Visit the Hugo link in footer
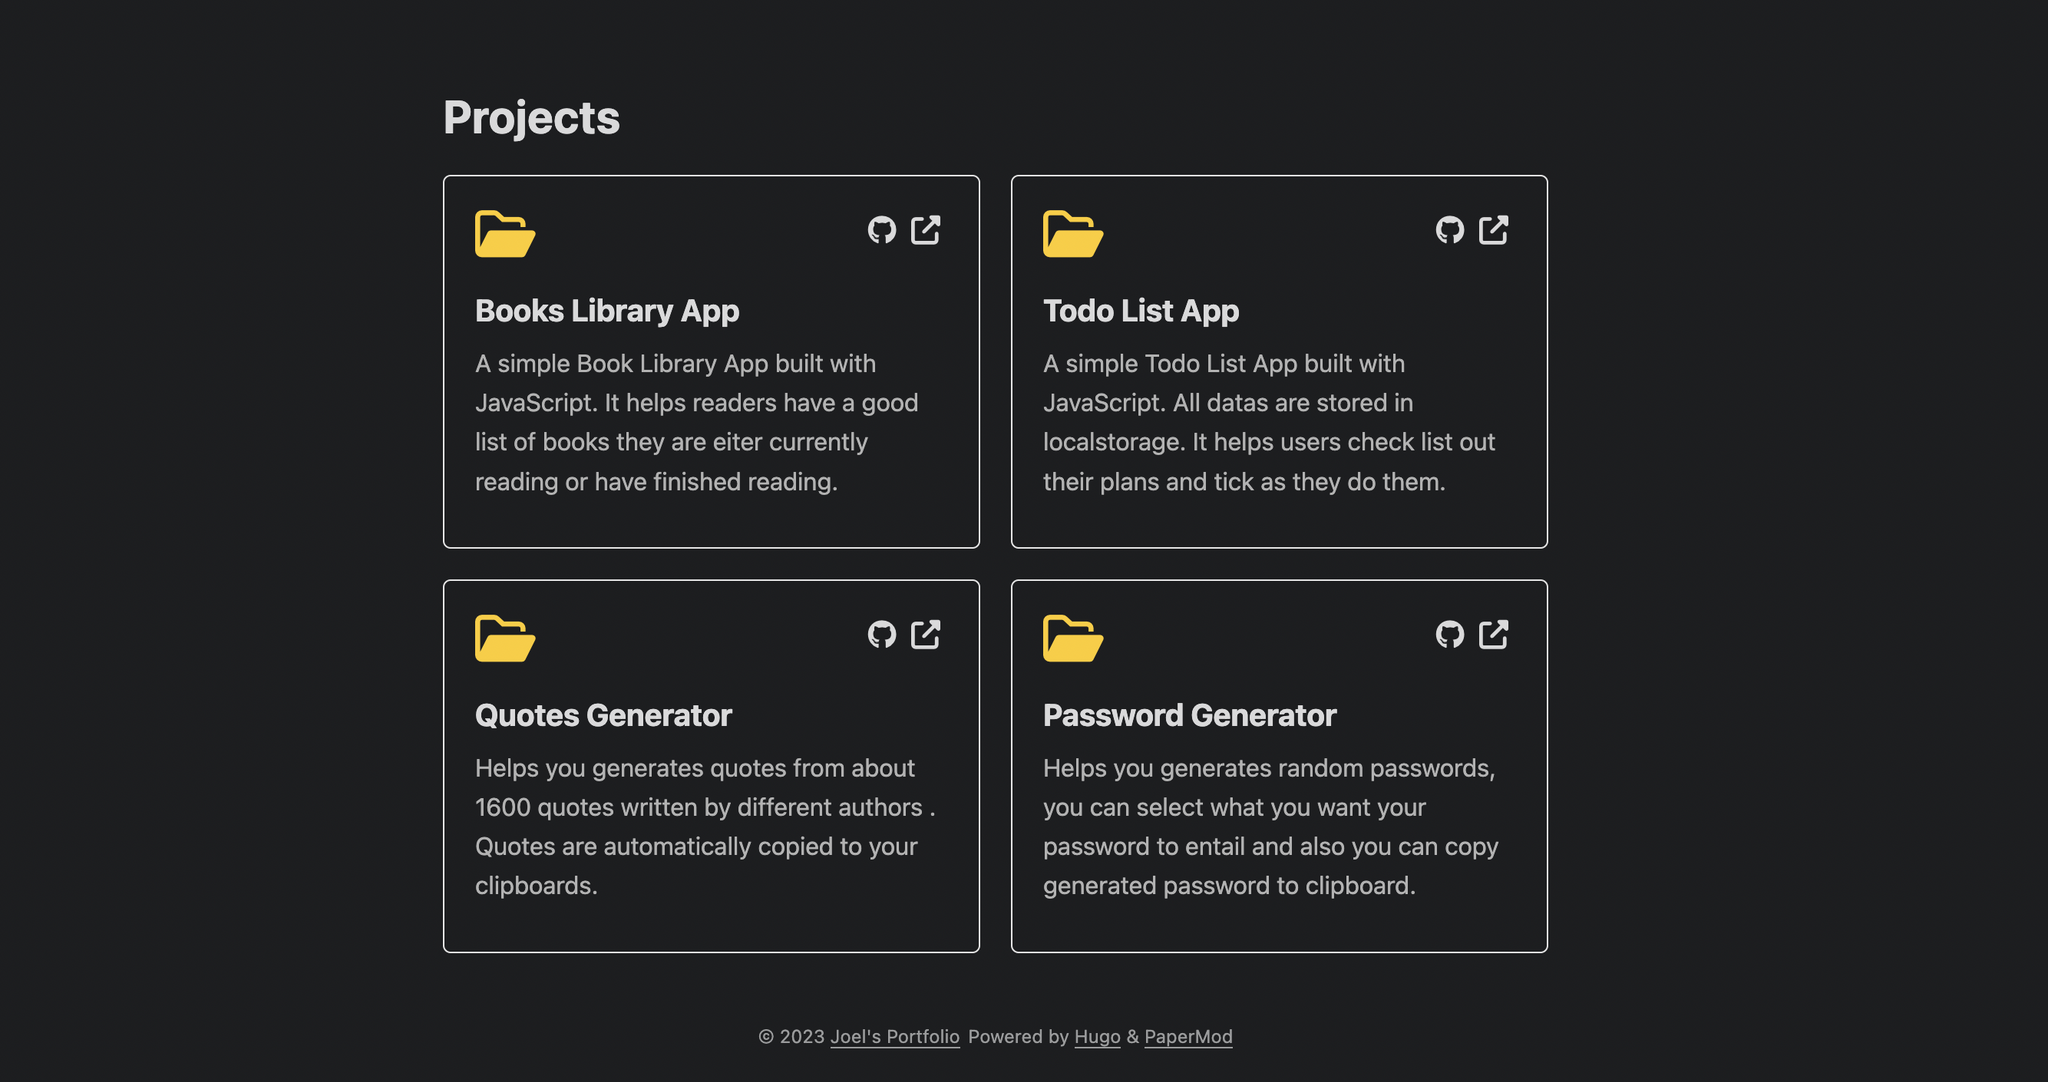The image size is (2048, 1082). click(1097, 1037)
